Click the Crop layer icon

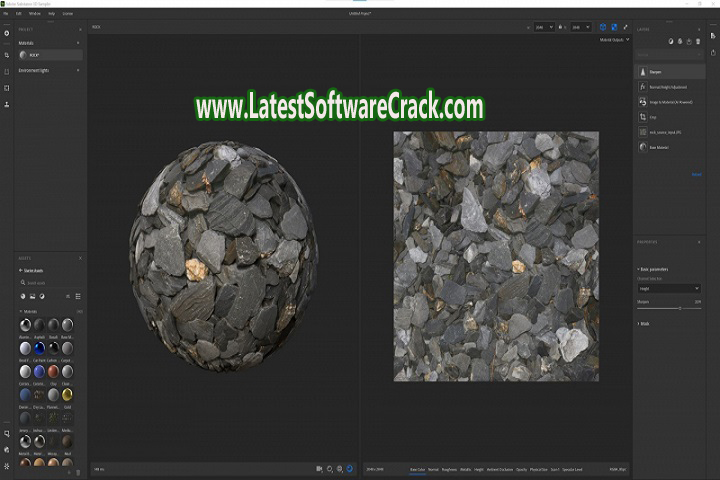[x=642, y=117]
